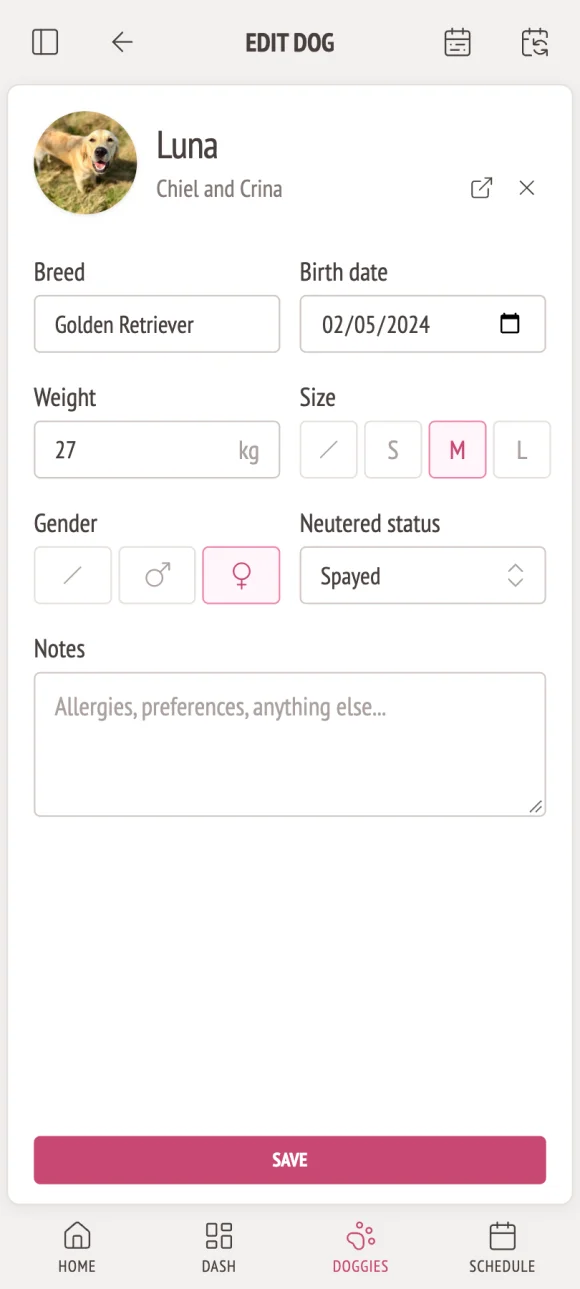Save the dog details
580x1289 pixels.
pos(290,1160)
